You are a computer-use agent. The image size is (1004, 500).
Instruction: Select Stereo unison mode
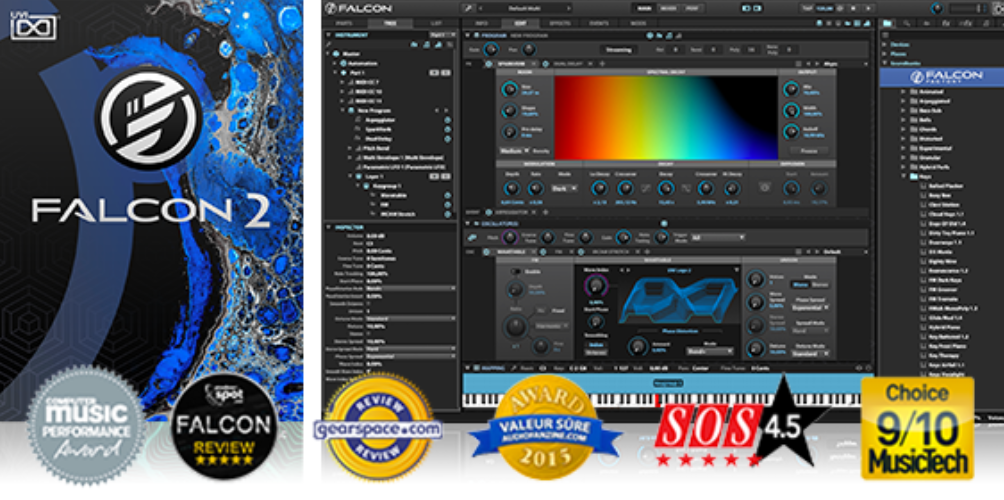tap(820, 284)
